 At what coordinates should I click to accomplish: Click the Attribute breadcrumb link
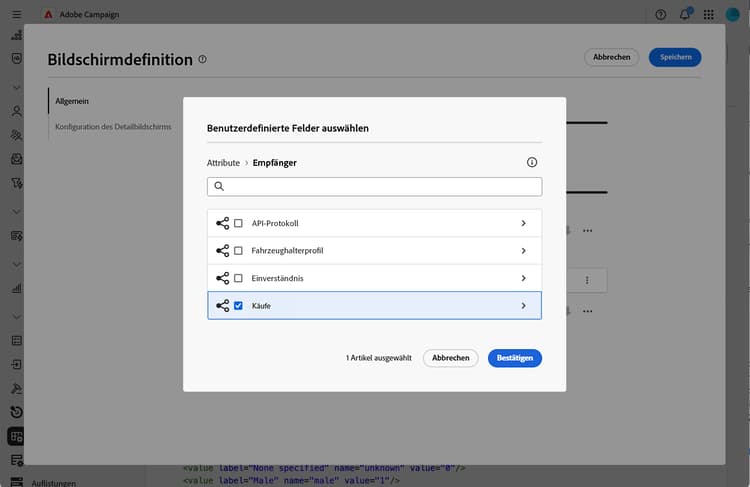223,162
